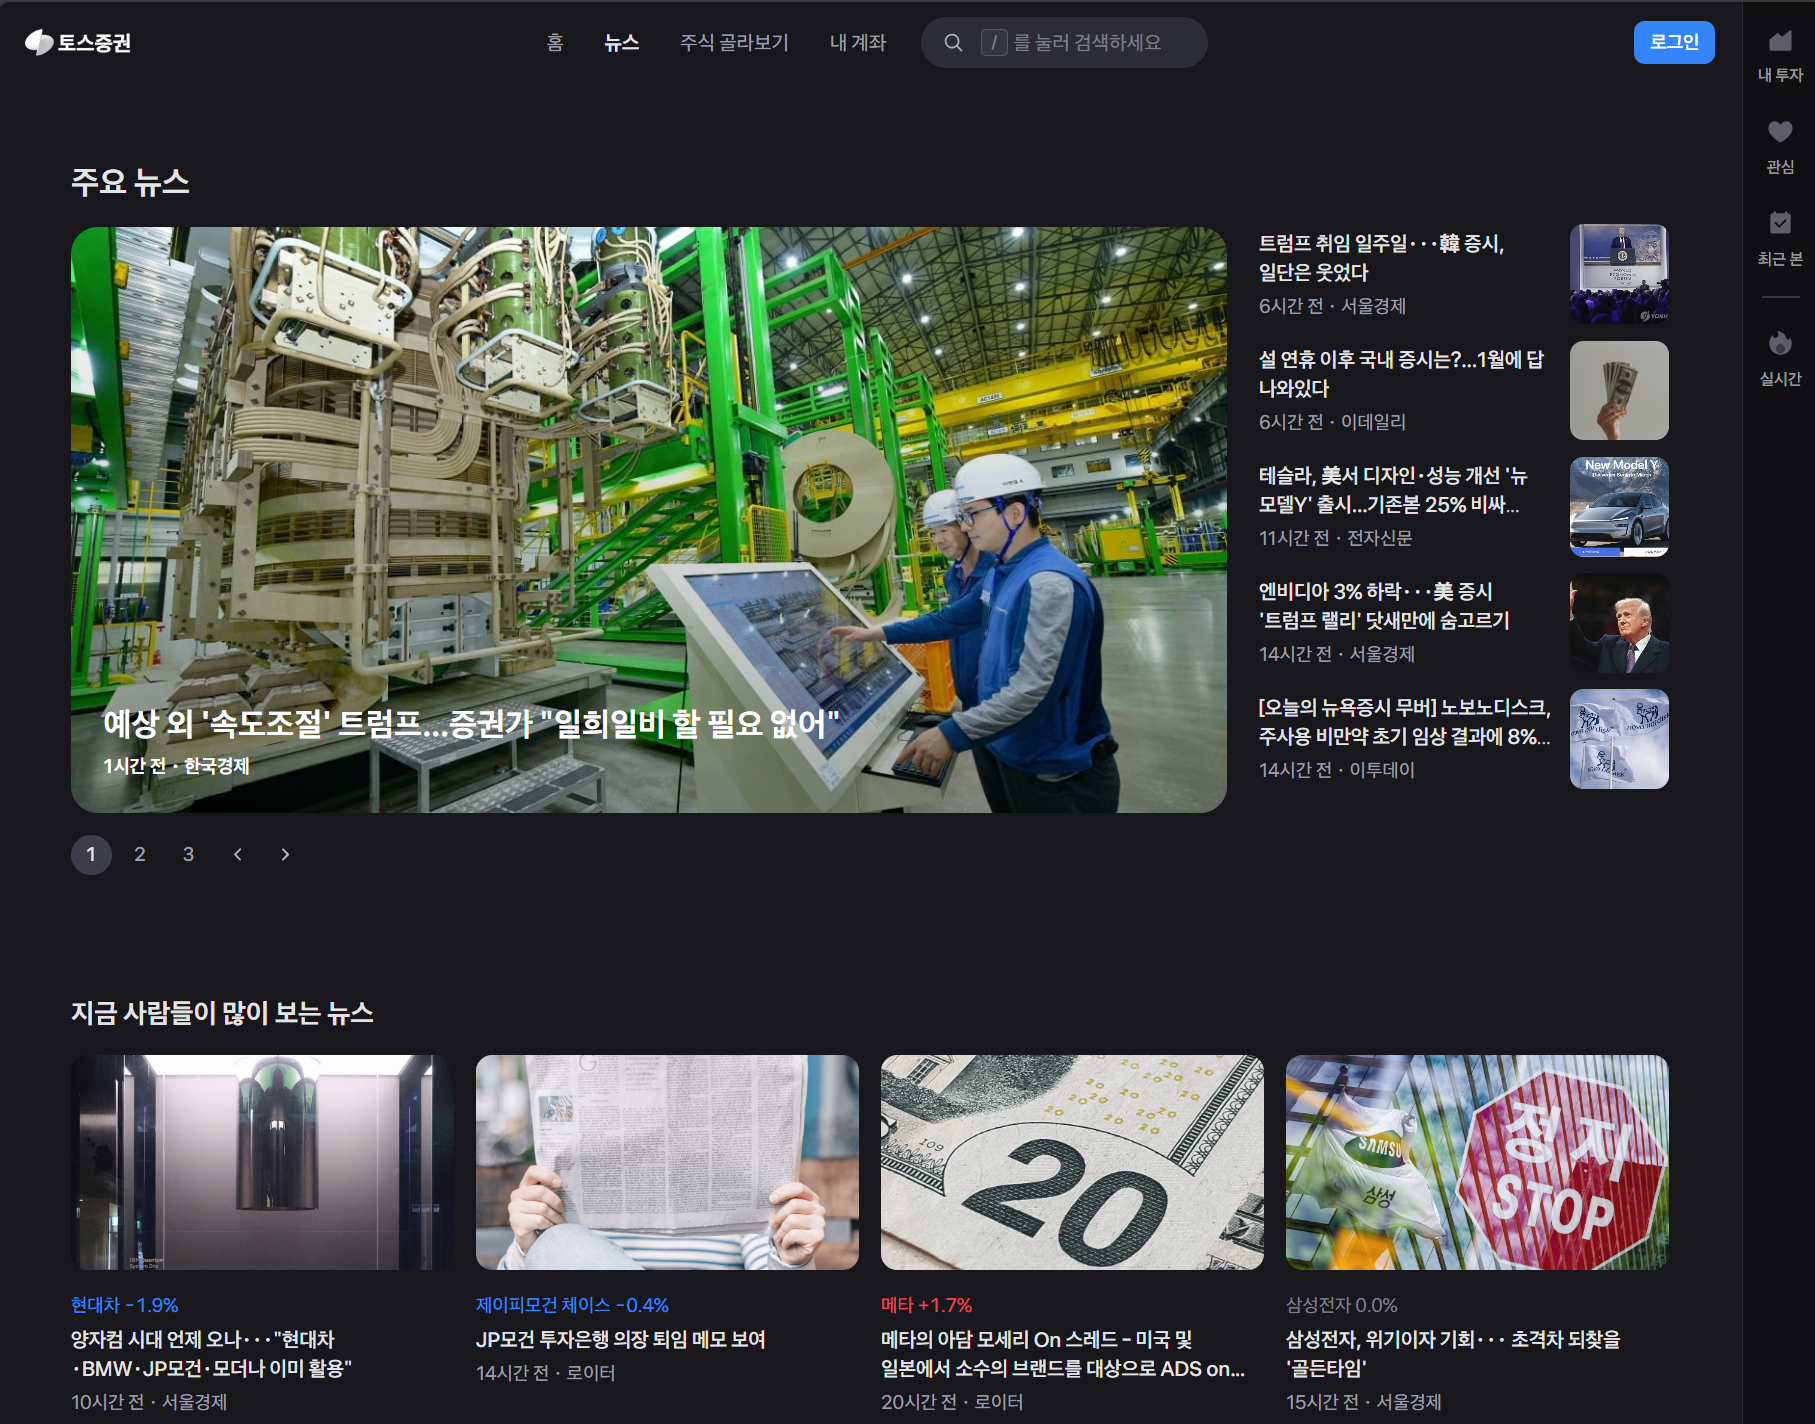Open article JP모건 투자은행 의장 퇴임 메모
Screen dimensions: 1815x1424
coord(621,1339)
